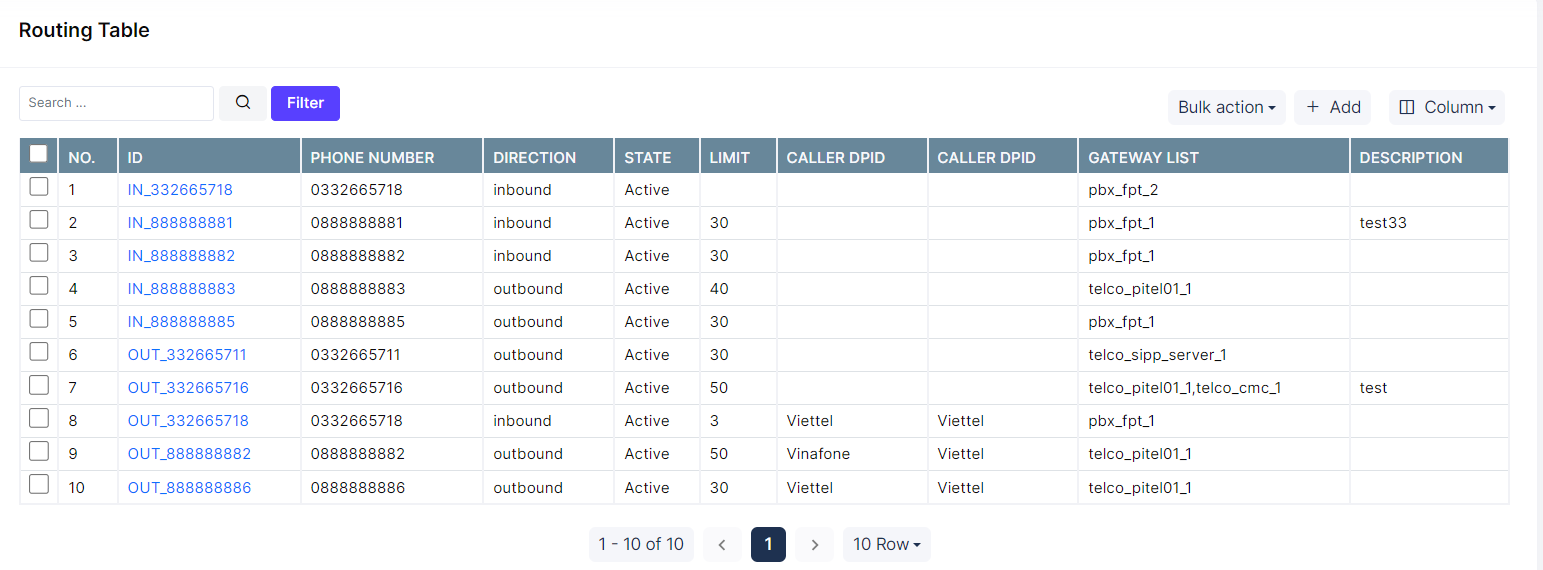Tick the checkbox for OUT_888888882

[39, 451]
